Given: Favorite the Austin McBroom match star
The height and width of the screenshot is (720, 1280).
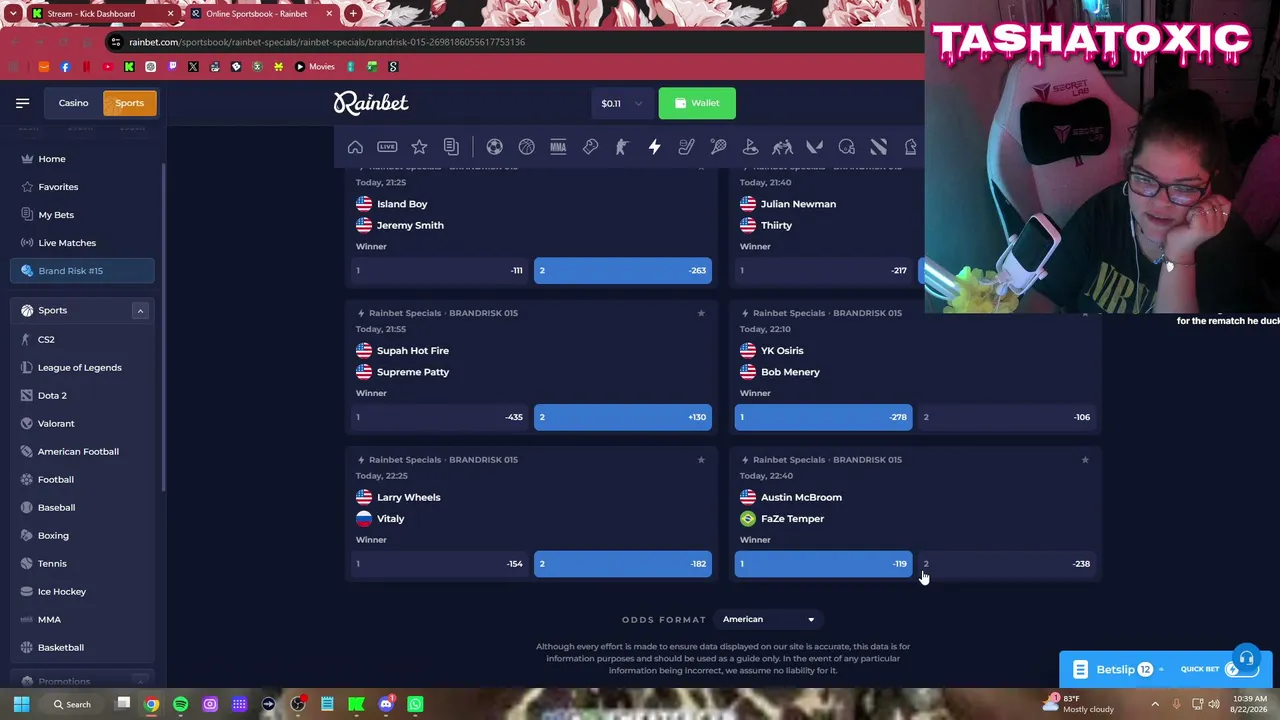Looking at the screenshot, I should coord(1085,460).
